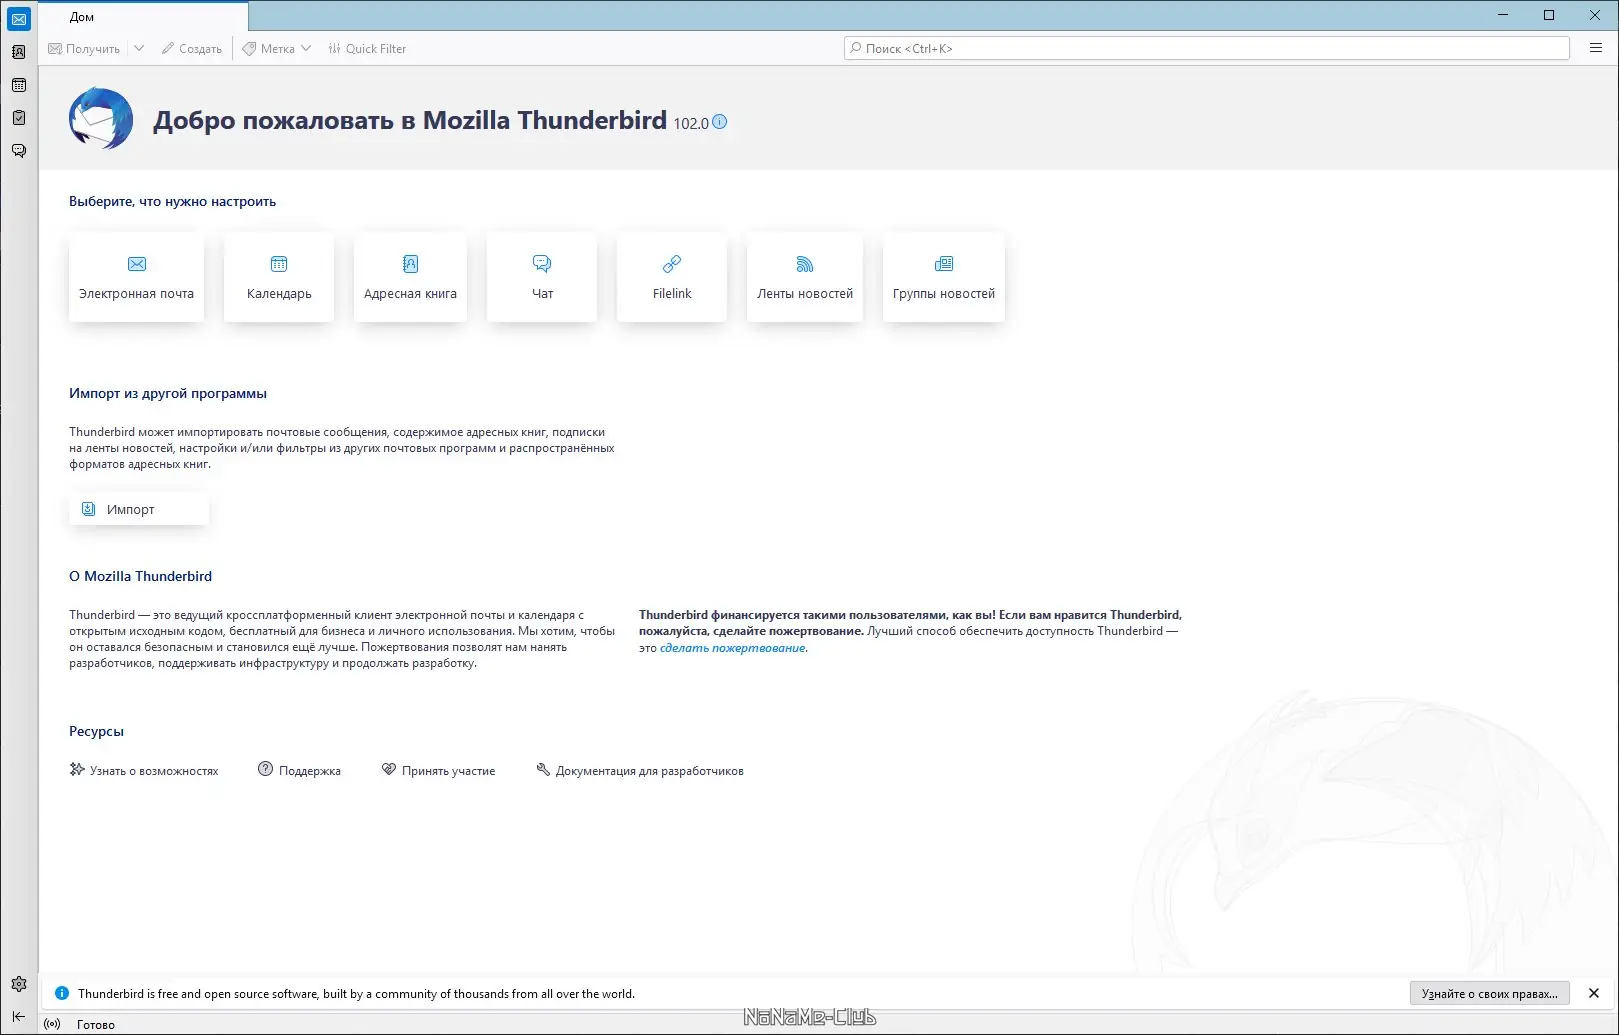The width and height of the screenshot is (1619, 1035).
Task: Click the Готово status text
Action: click(x=96, y=1024)
